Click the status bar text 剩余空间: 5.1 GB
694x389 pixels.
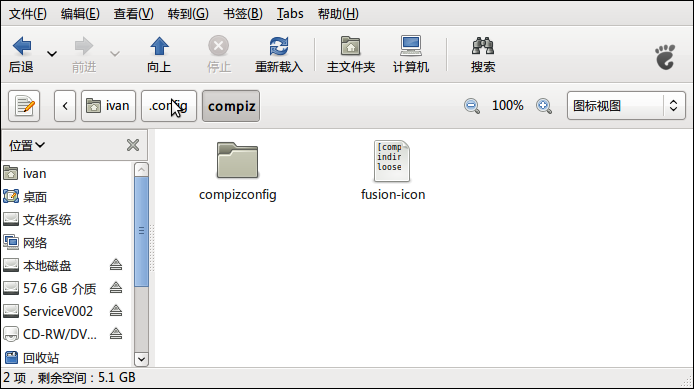[x=86, y=377]
